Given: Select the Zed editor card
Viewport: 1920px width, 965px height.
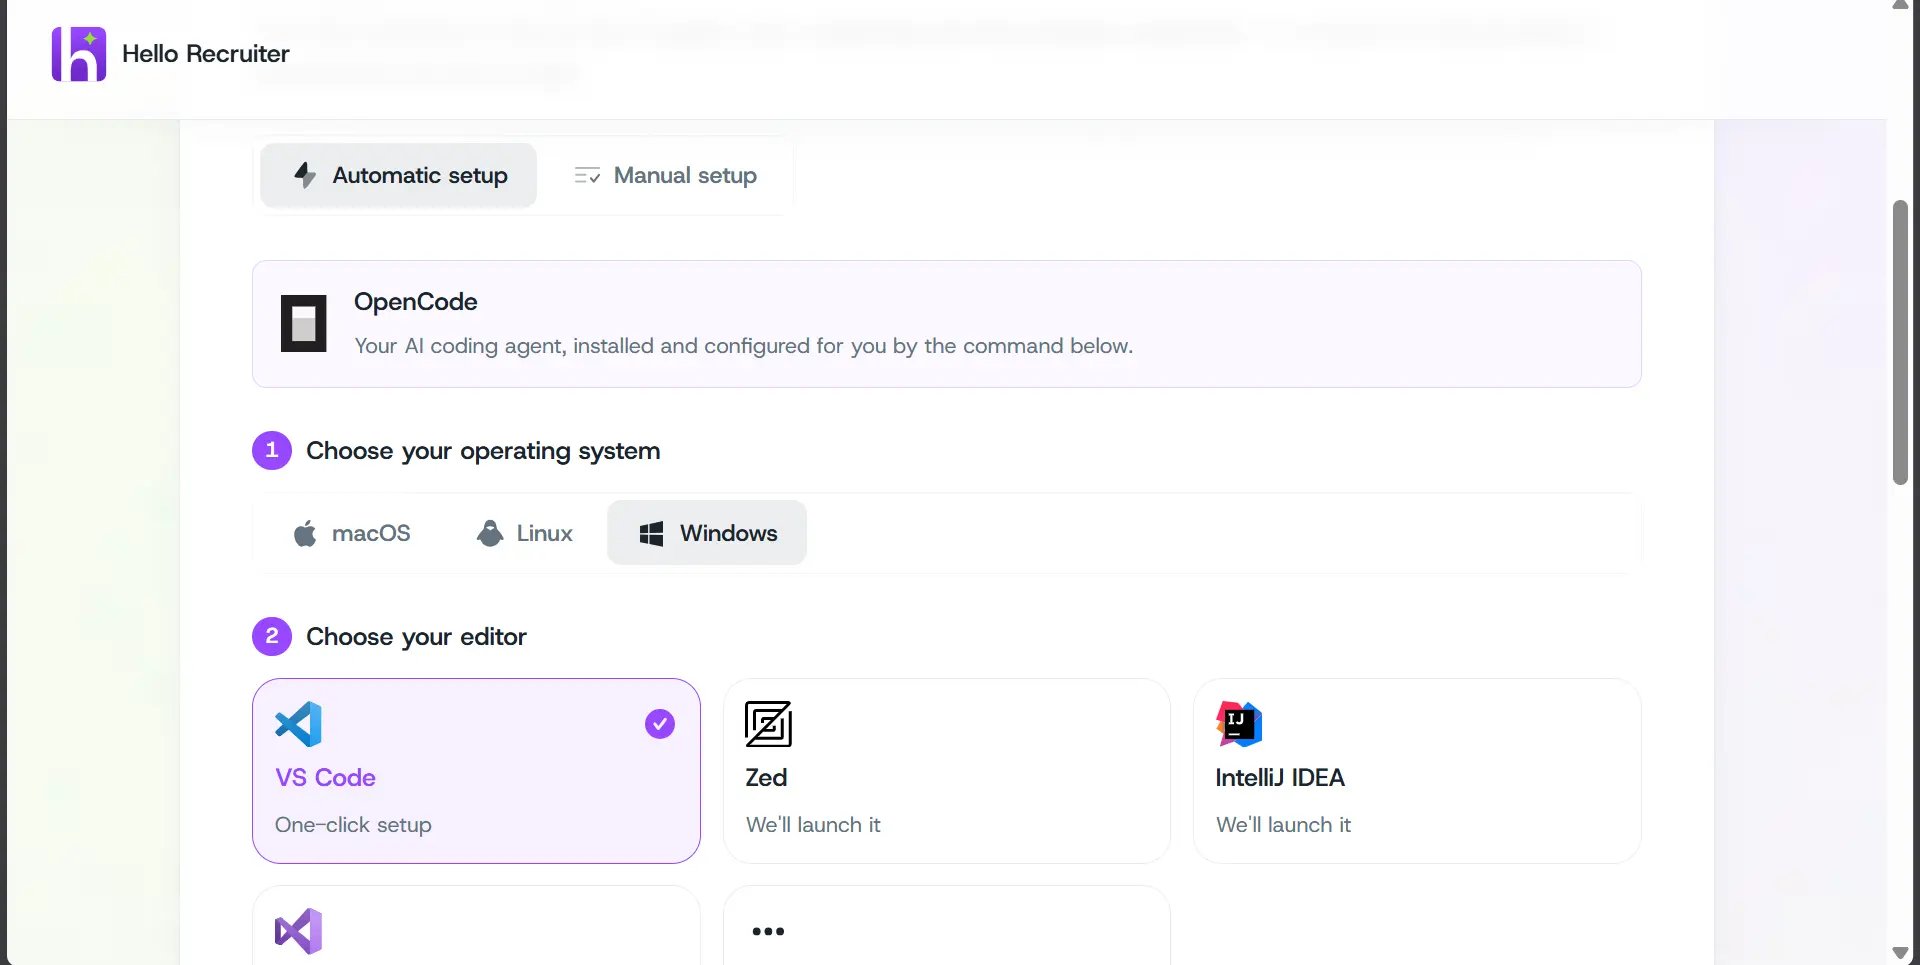Looking at the screenshot, I should click(x=946, y=771).
